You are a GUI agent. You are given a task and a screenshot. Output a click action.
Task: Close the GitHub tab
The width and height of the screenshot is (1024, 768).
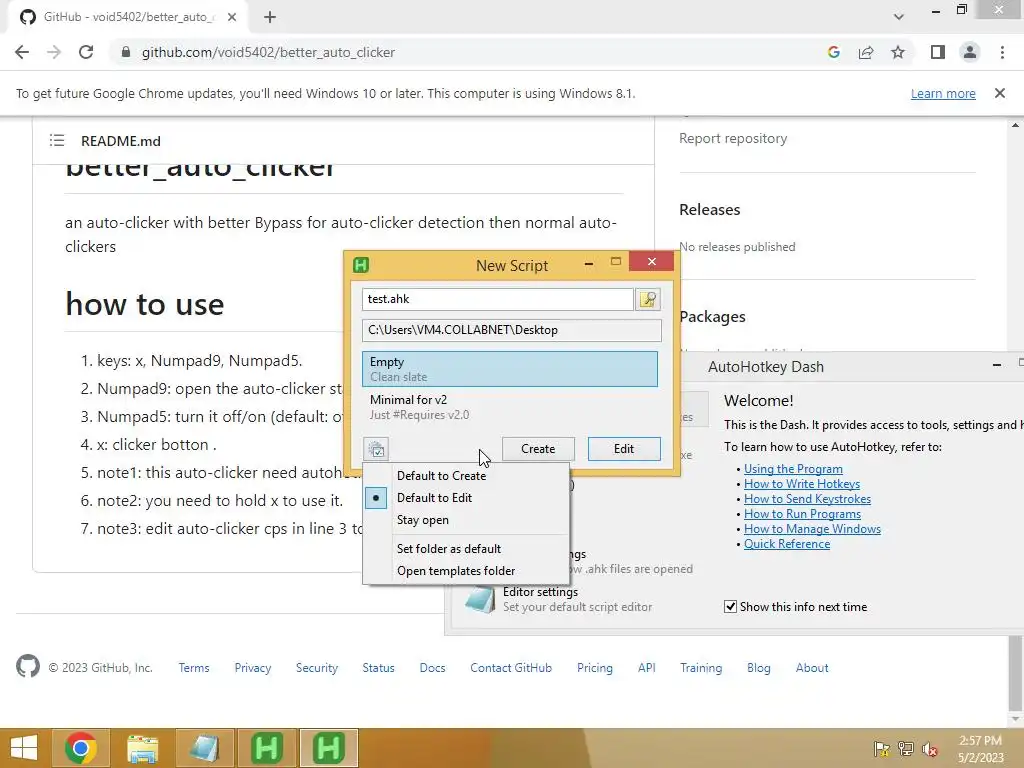coord(232,17)
